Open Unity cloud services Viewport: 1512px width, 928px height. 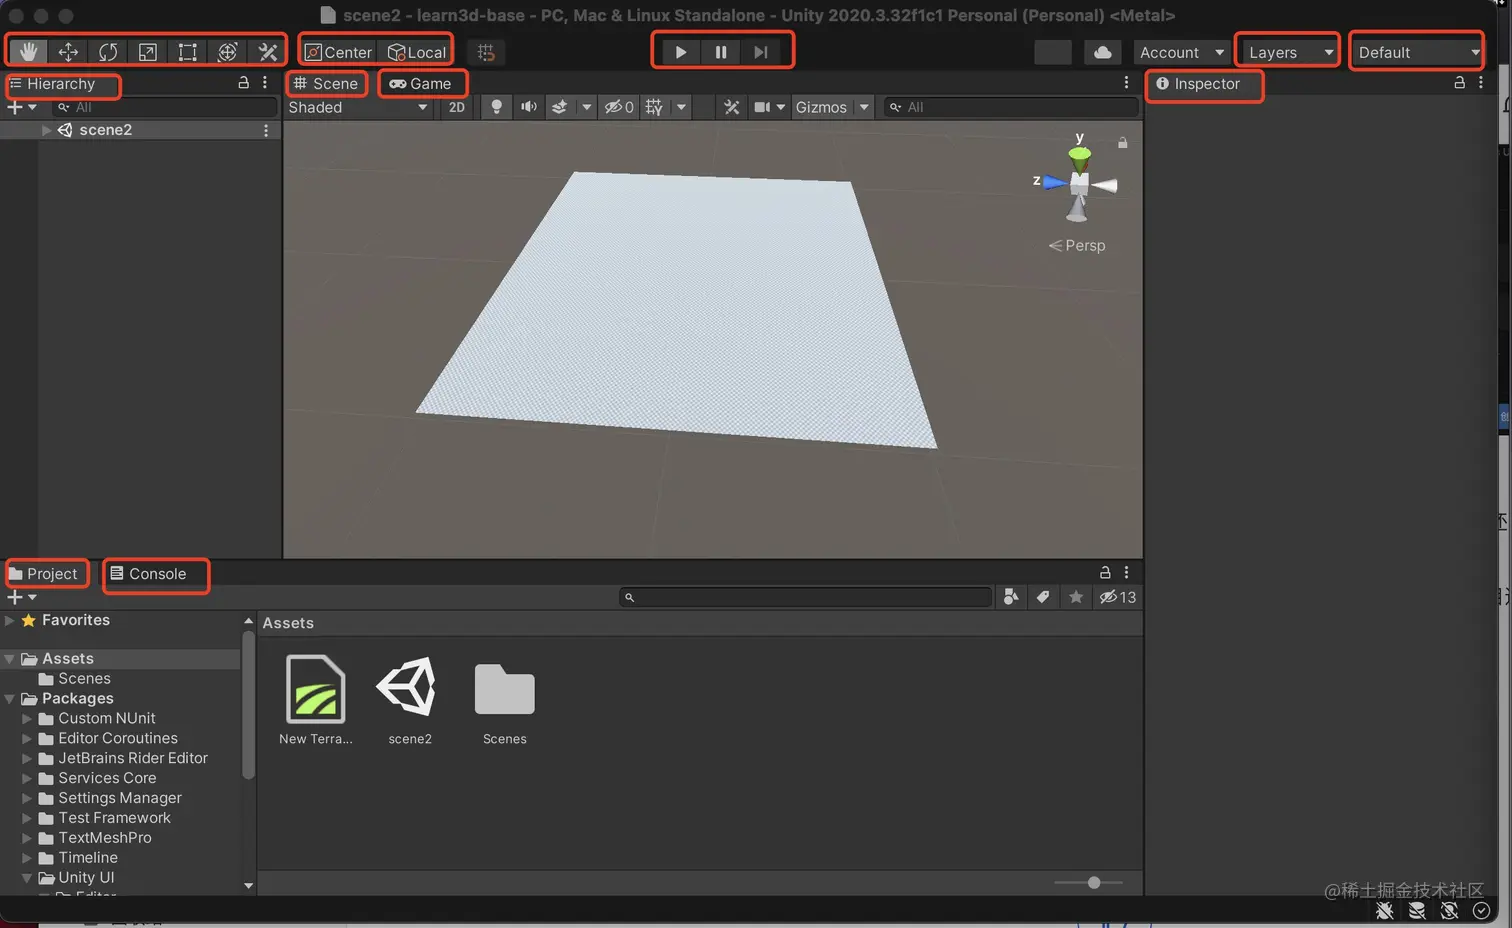tap(1102, 52)
